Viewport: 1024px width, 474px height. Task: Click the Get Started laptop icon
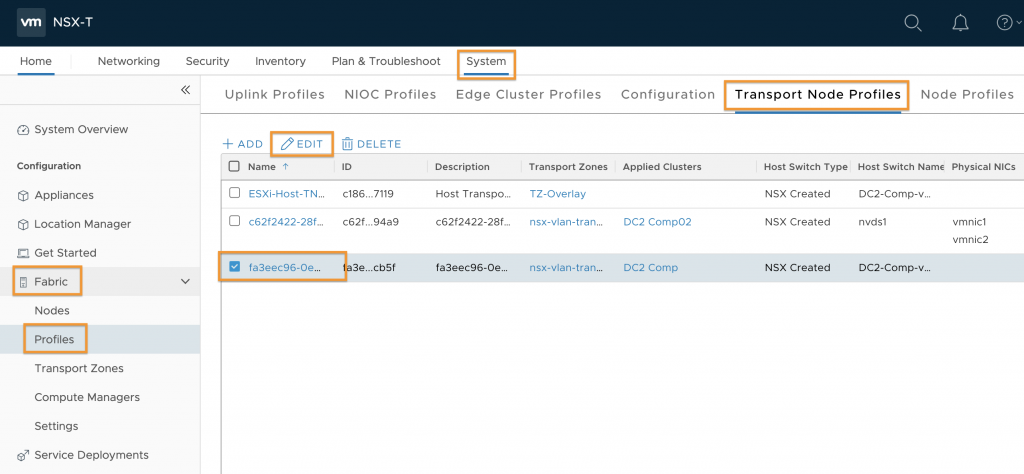tap(23, 253)
